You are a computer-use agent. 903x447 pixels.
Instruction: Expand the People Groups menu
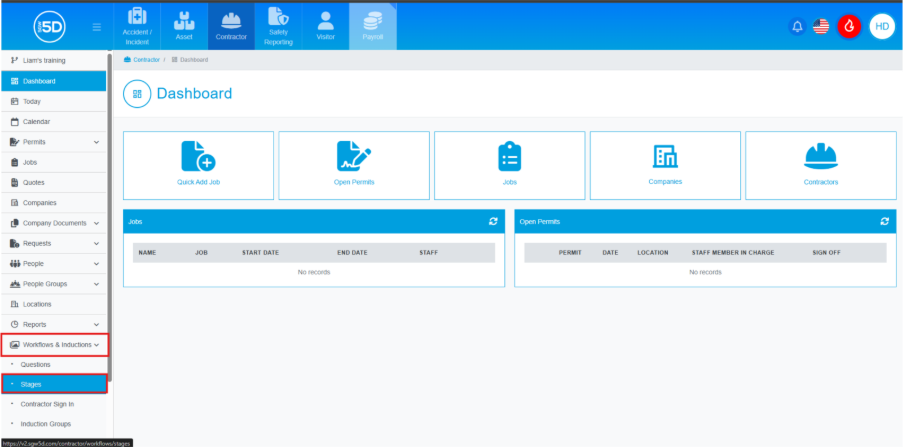(x=96, y=284)
